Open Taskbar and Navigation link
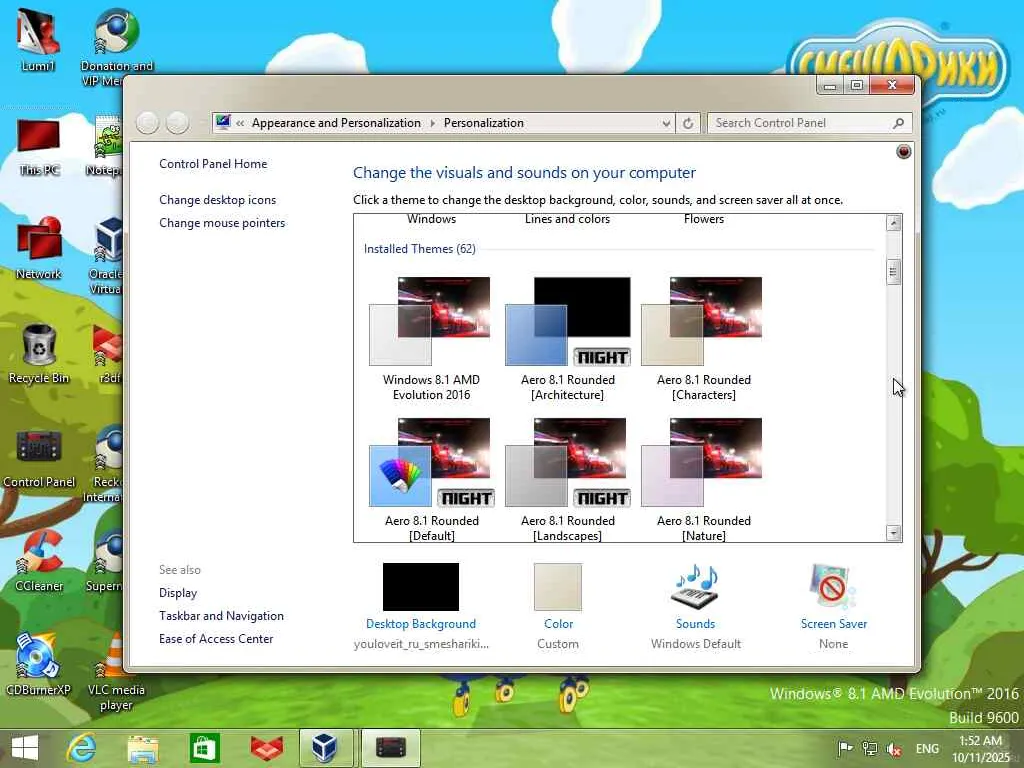 221,616
